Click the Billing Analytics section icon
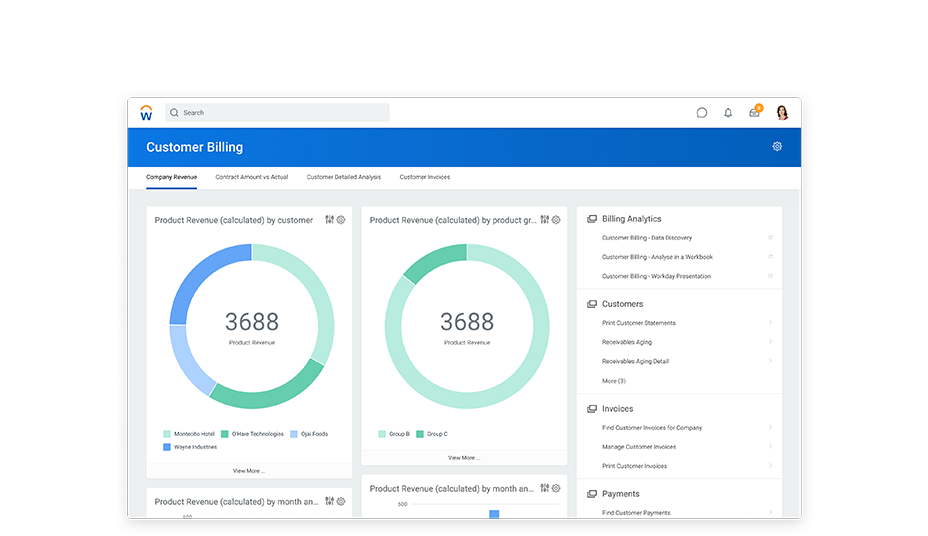 coord(592,219)
